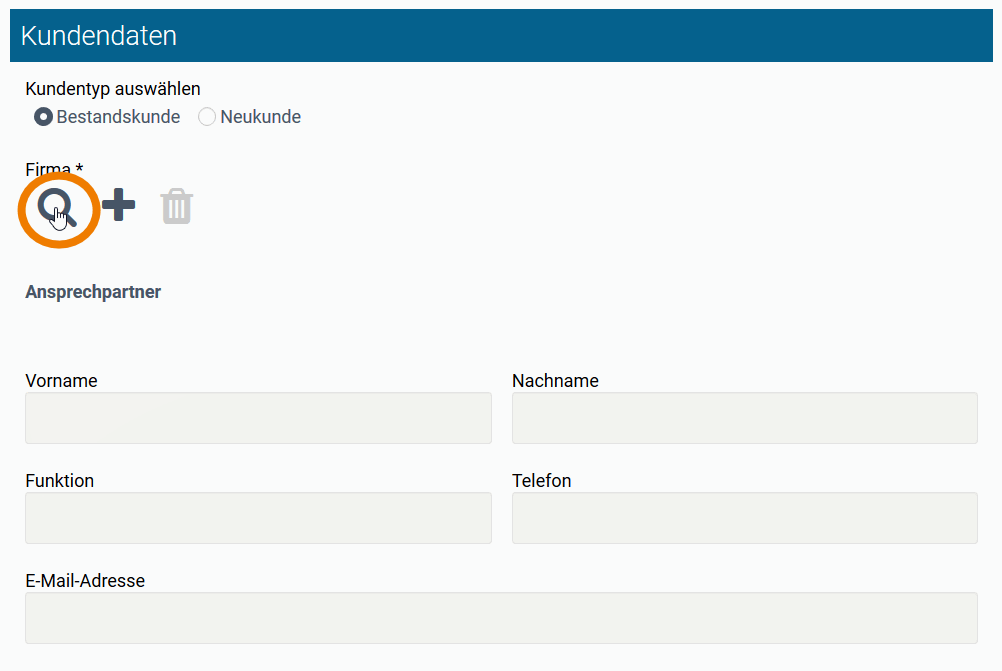Focus the Nachname text field
The height and width of the screenshot is (671, 1002).
point(744,418)
